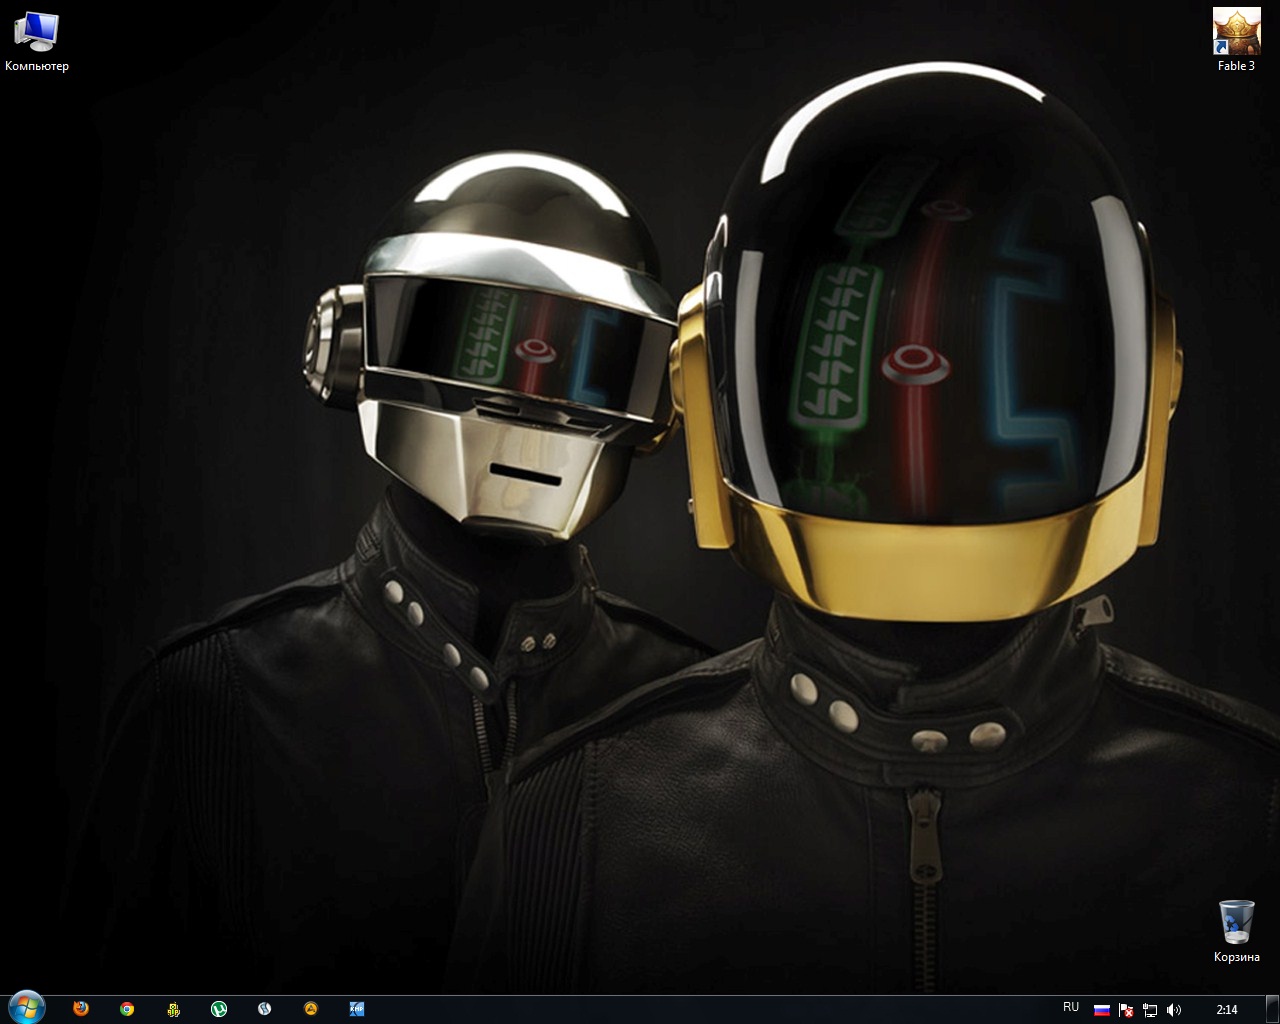The height and width of the screenshot is (1024, 1280).
Task: Click the RU language indicator
Action: coord(1071,1008)
